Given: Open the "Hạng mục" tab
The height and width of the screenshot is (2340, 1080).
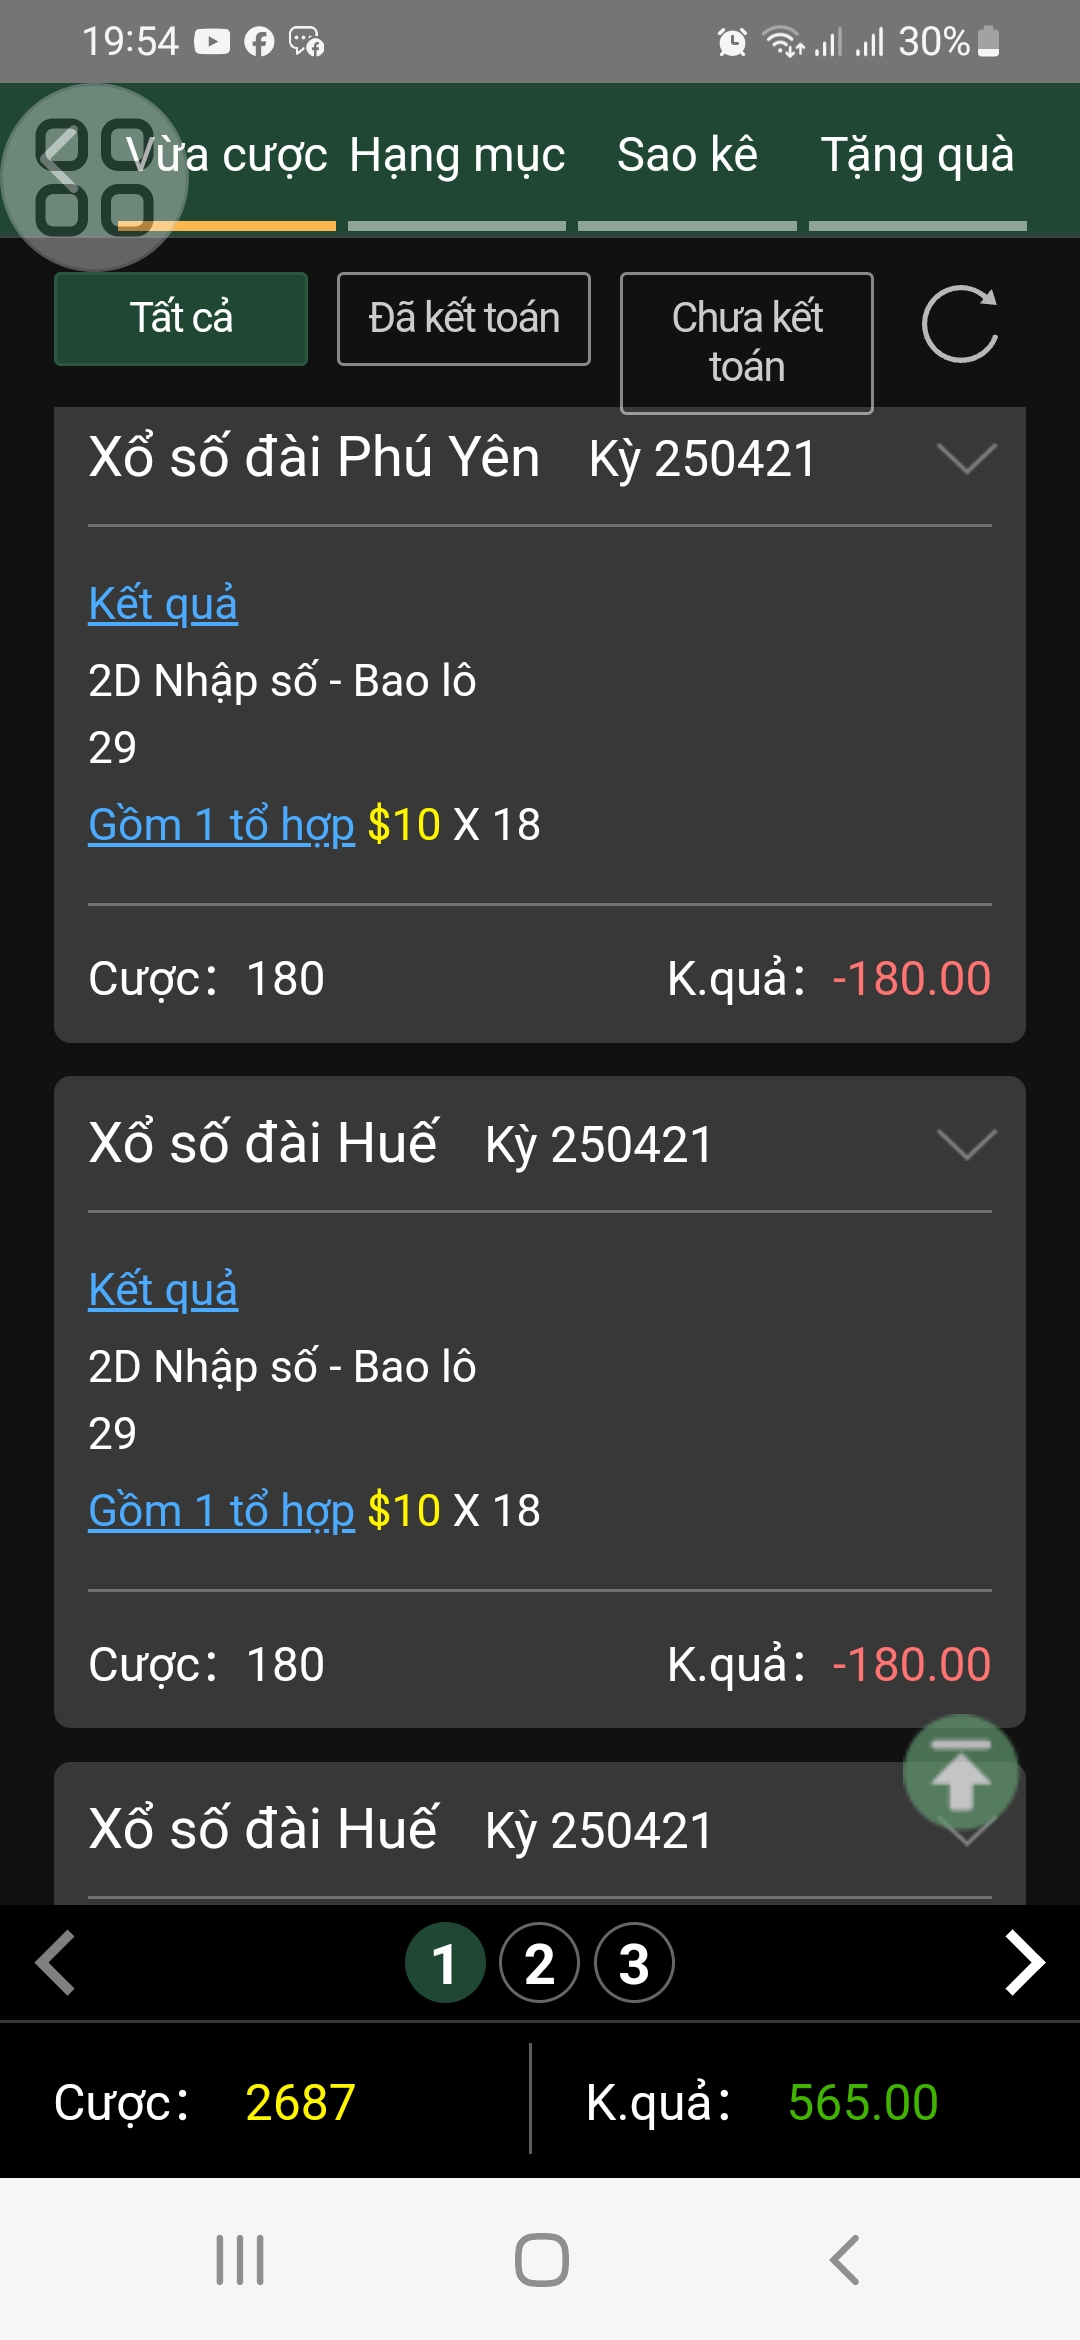Looking at the screenshot, I should (457, 157).
